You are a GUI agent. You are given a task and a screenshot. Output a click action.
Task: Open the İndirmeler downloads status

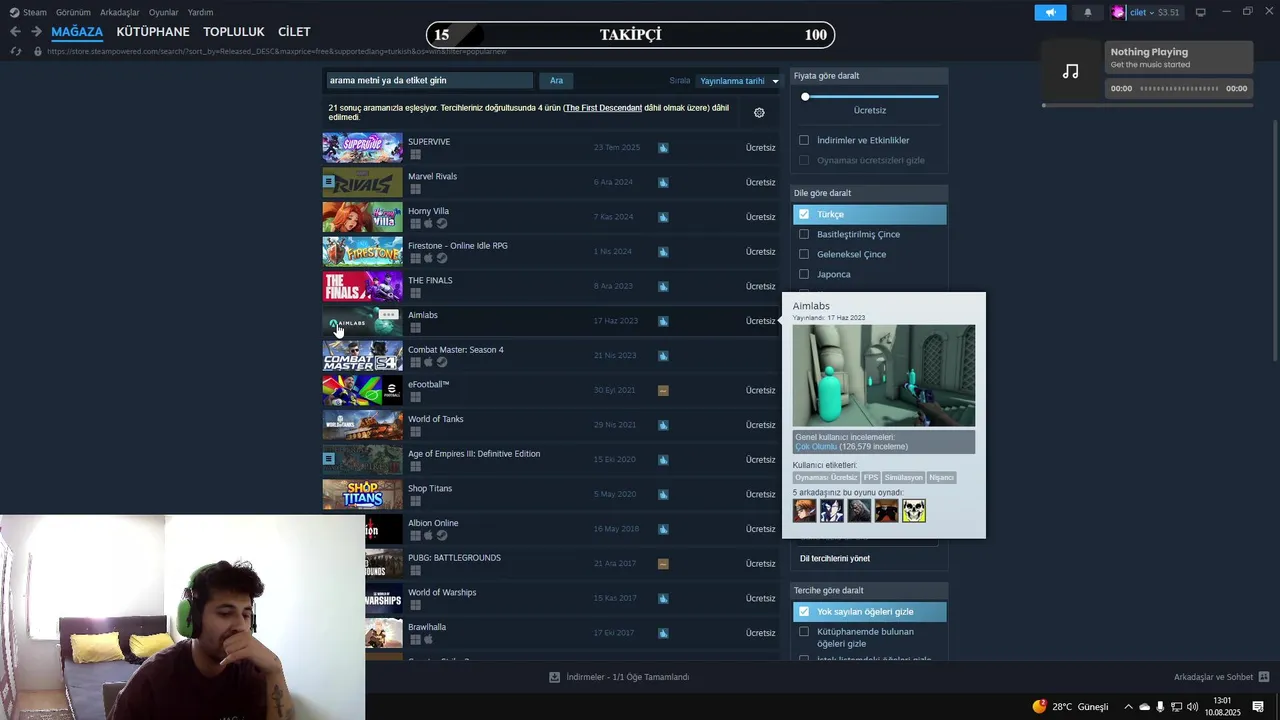(620, 677)
